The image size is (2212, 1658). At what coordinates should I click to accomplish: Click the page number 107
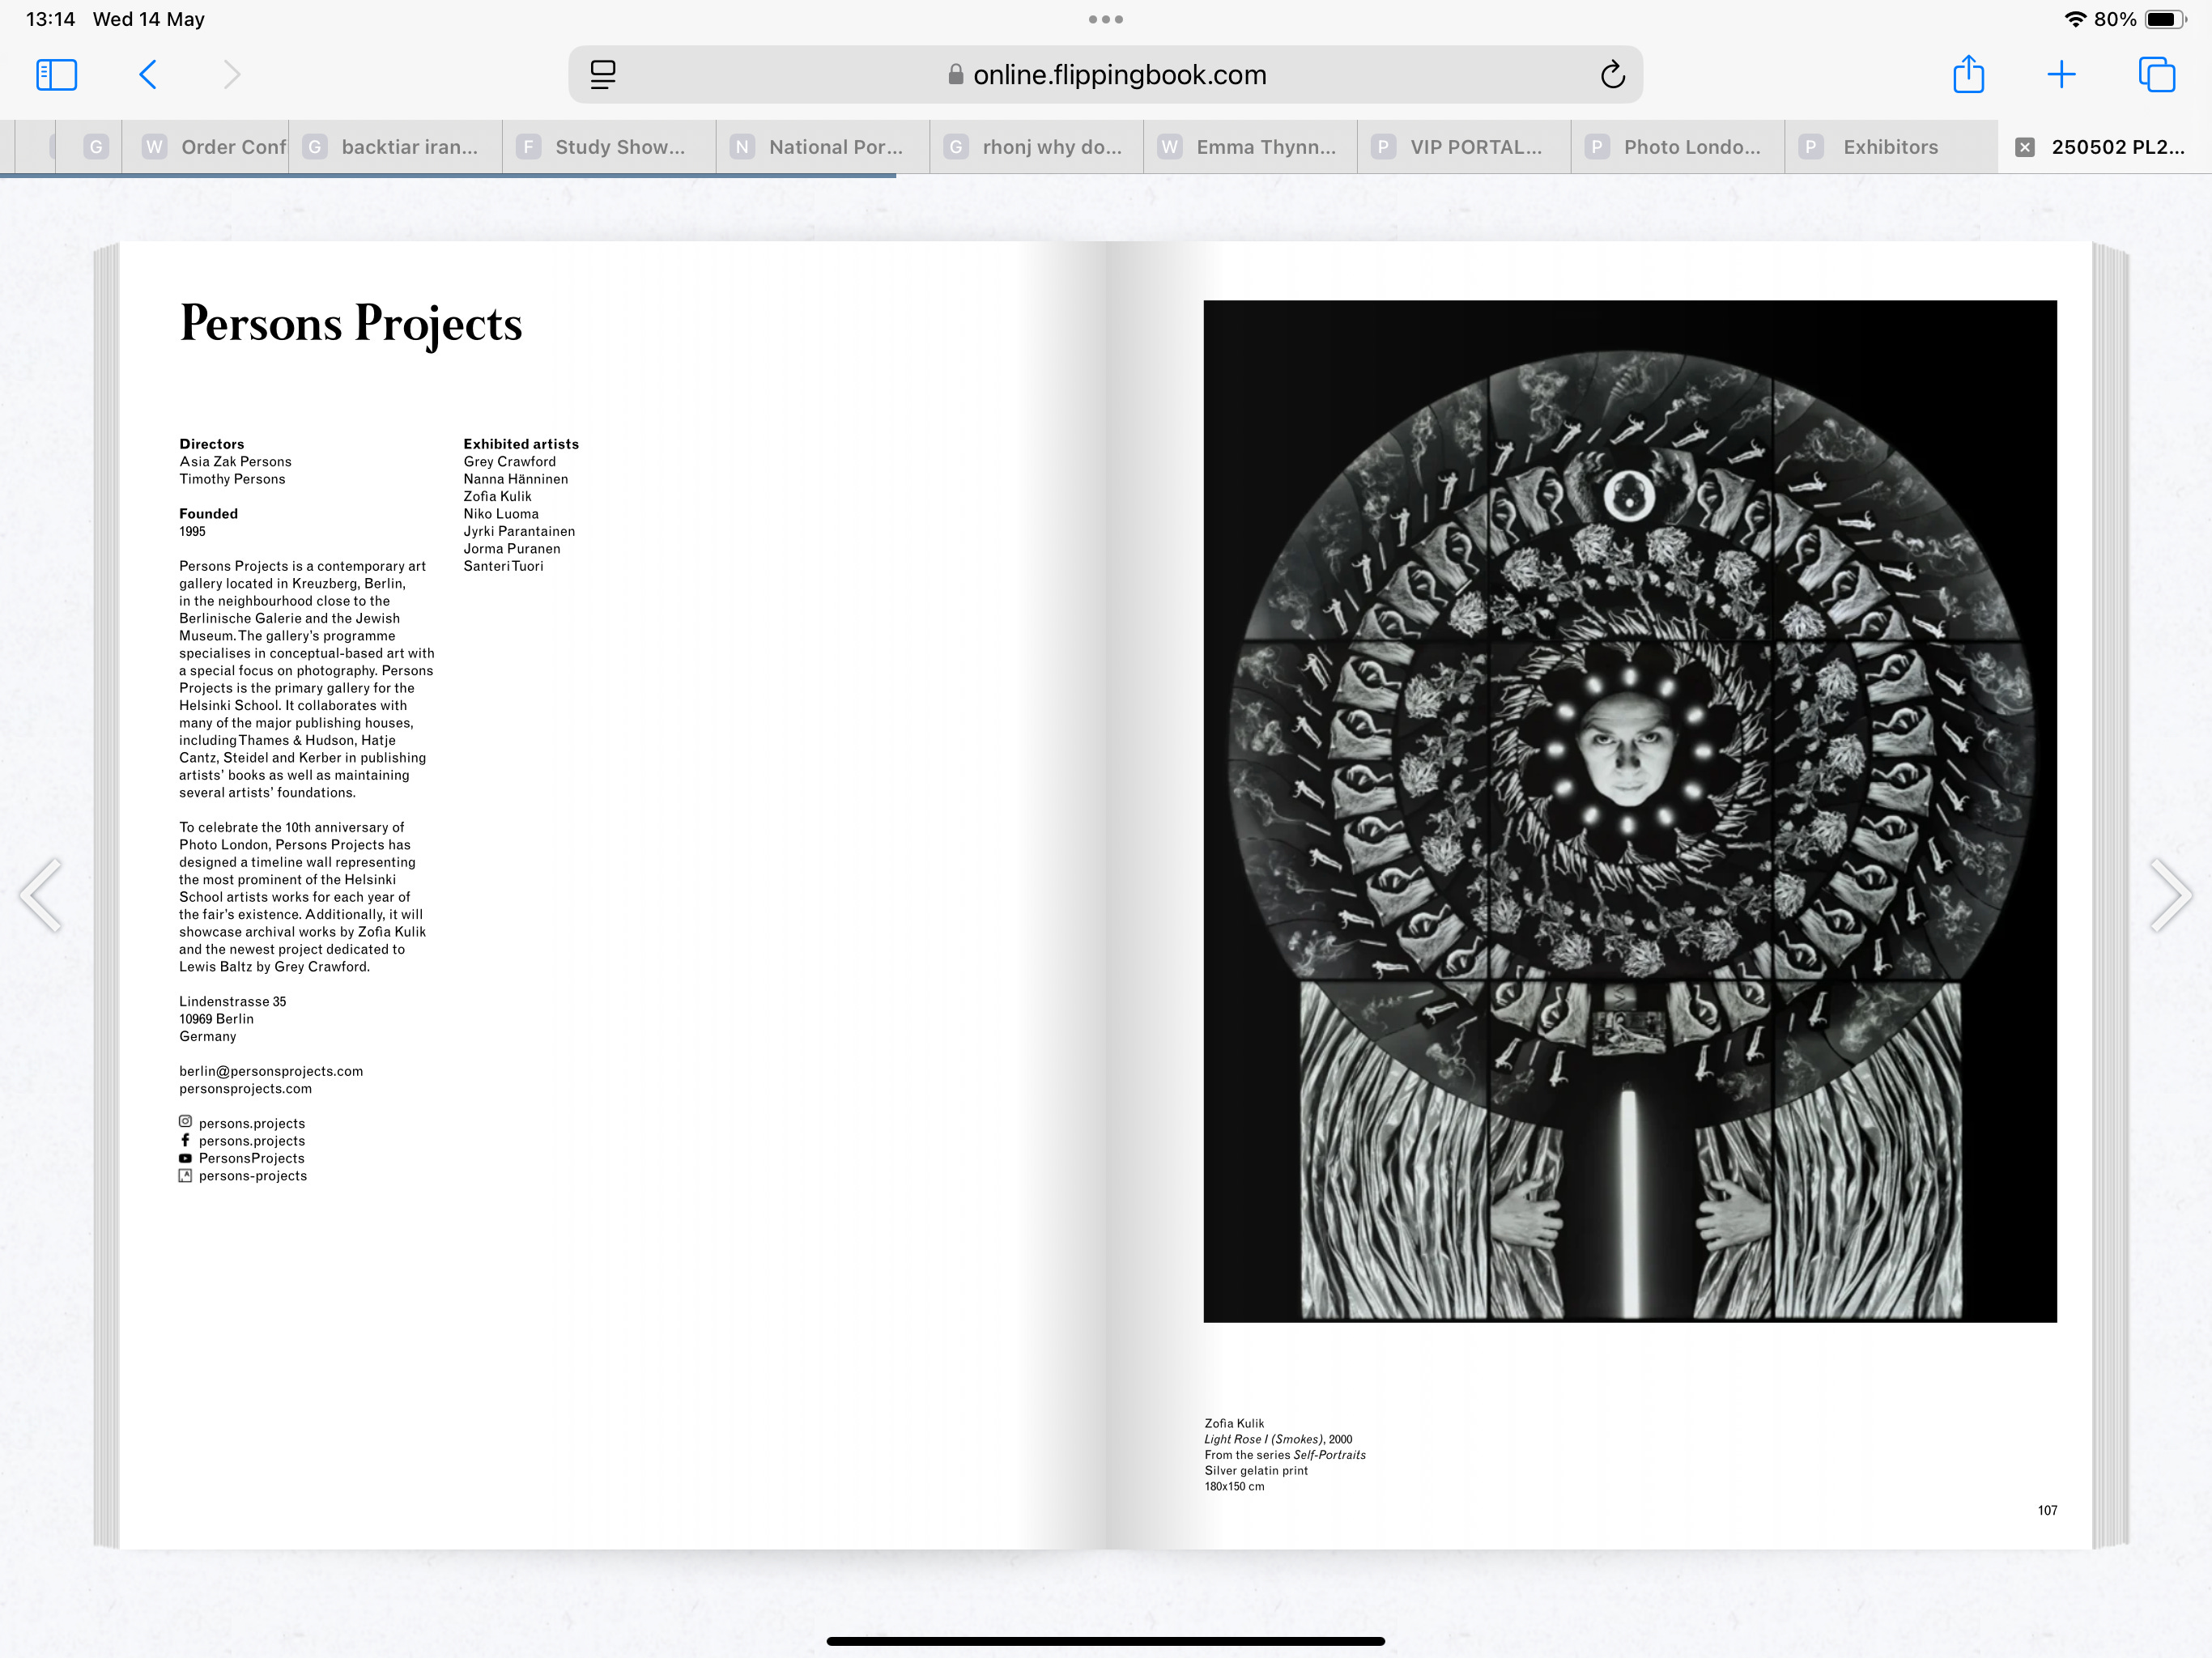click(2047, 1510)
